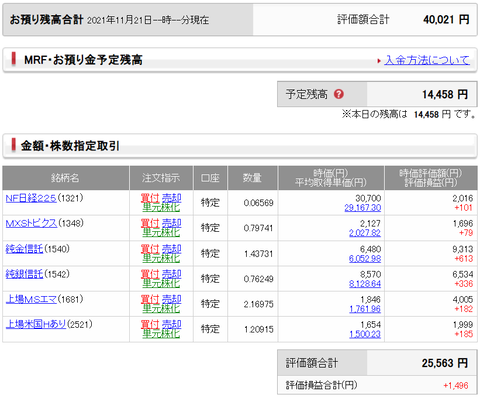This screenshot has height=398, width=480.
Task: Click 単元株化 for 上場米国Hあり
Action: 161,334
